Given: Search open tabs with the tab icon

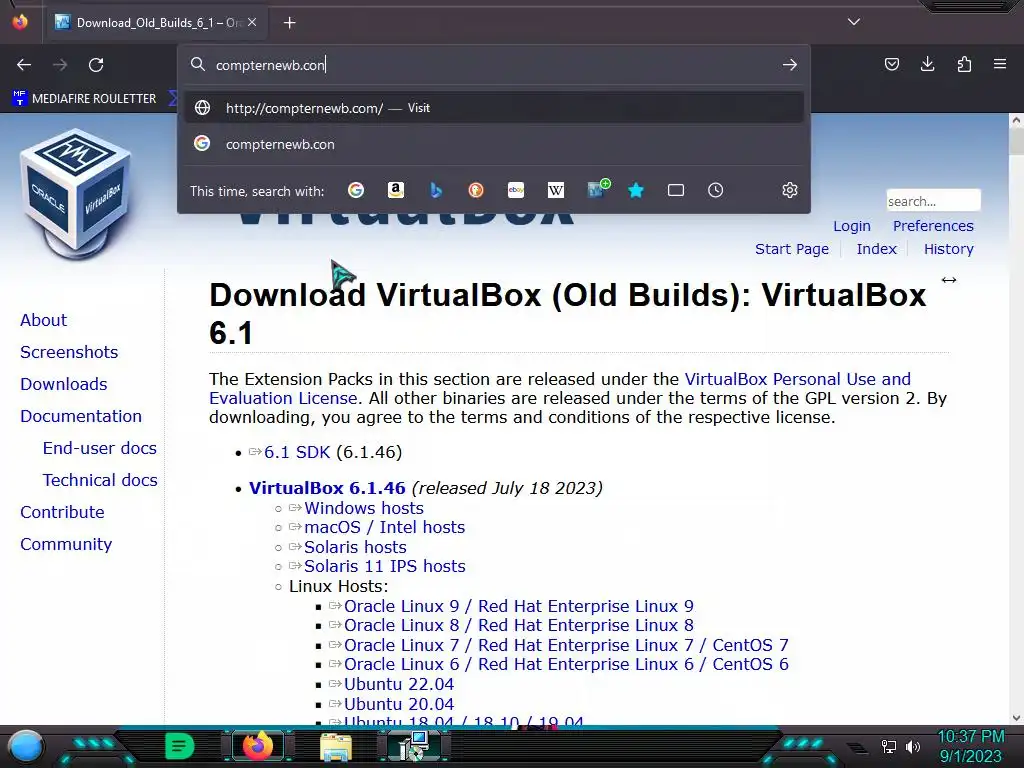Looking at the screenshot, I should pos(676,190).
